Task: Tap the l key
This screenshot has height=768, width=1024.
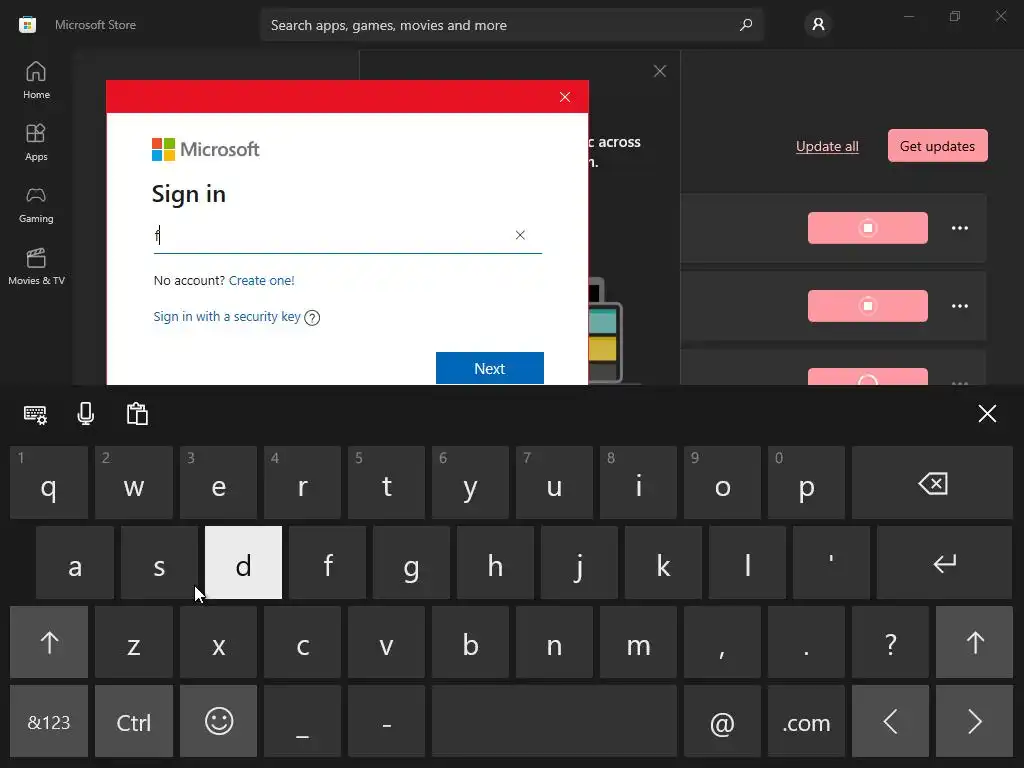Action: 747,562
